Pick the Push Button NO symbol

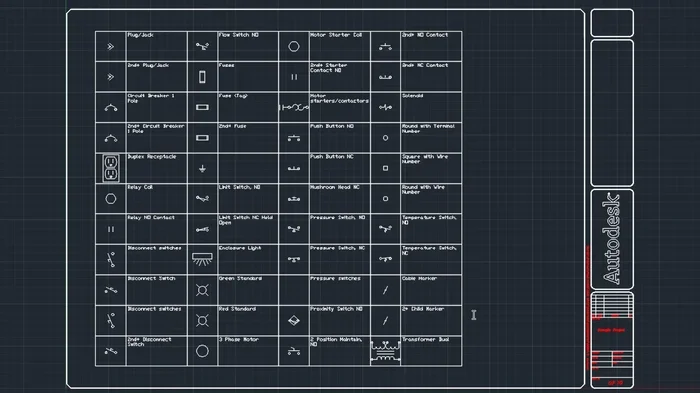point(294,138)
